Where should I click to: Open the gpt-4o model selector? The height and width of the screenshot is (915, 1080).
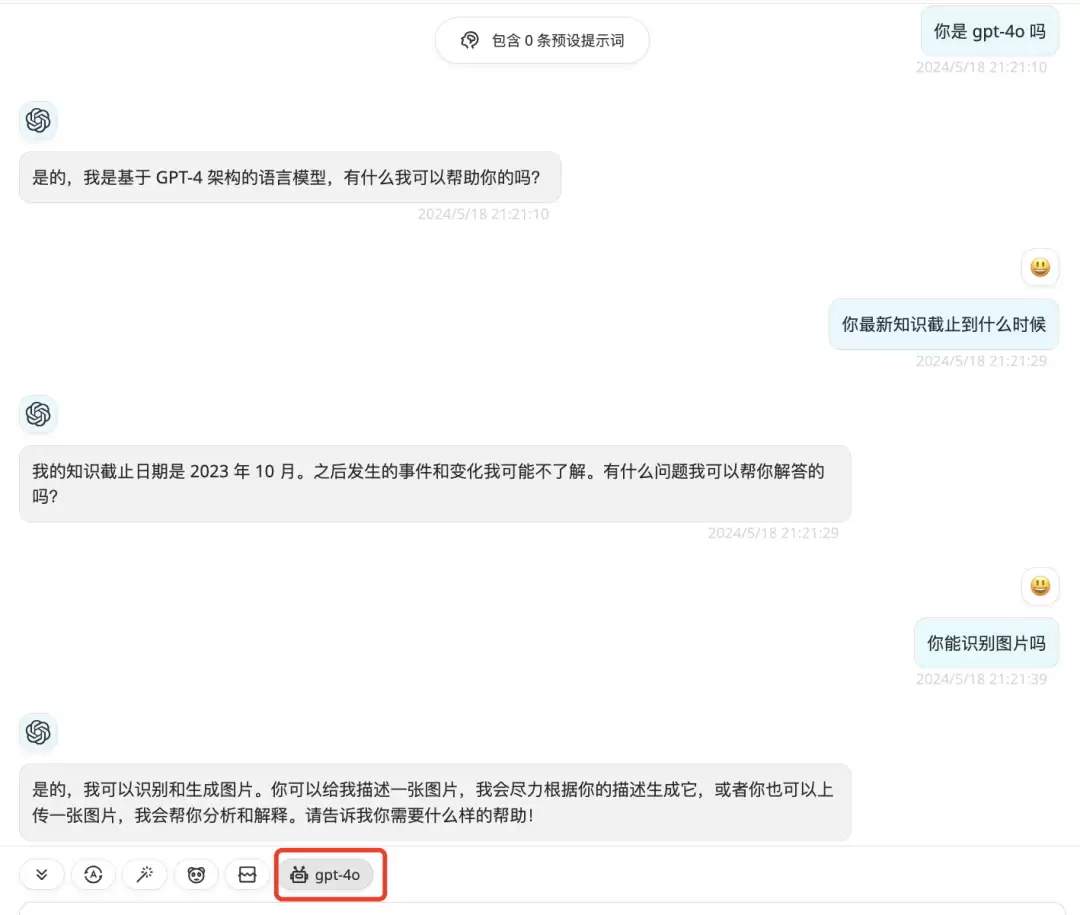(x=326, y=875)
